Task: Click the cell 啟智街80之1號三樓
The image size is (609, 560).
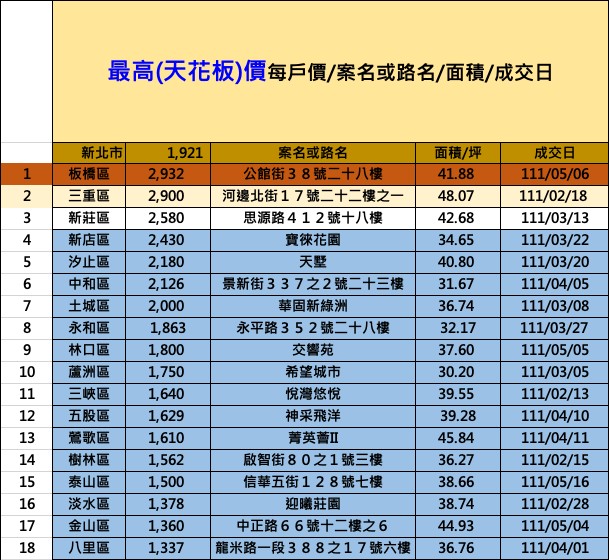Action: (313, 460)
